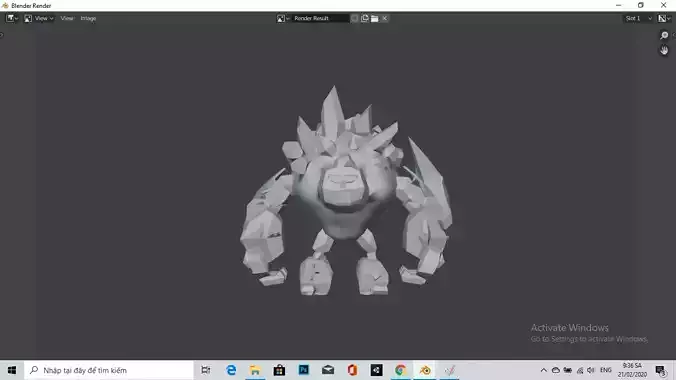This screenshot has width=676, height=380.
Task: Open the View mode dropdown beside the editor type
Action: pyautogui.click(x=39, y=18)
